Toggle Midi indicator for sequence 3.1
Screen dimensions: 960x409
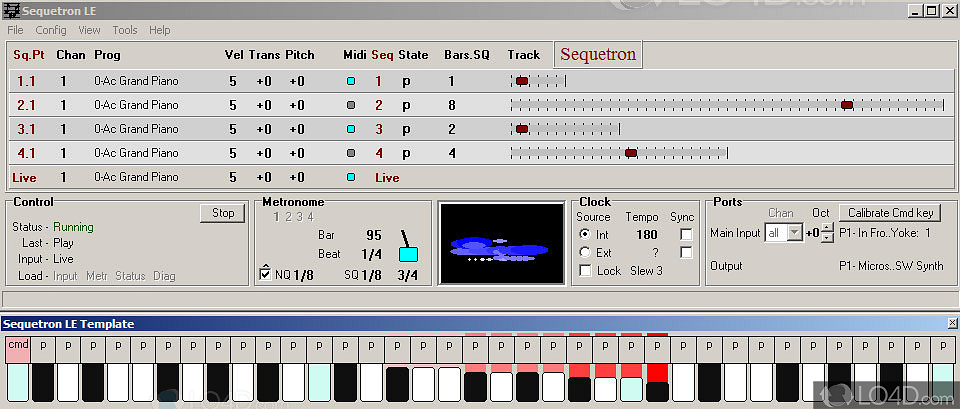coord(351,129)
